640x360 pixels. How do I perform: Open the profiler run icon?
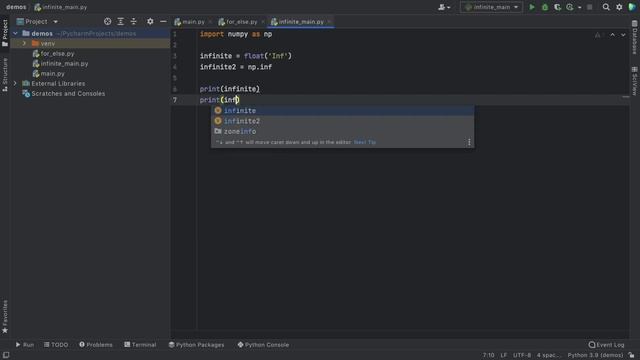point(570,7)
